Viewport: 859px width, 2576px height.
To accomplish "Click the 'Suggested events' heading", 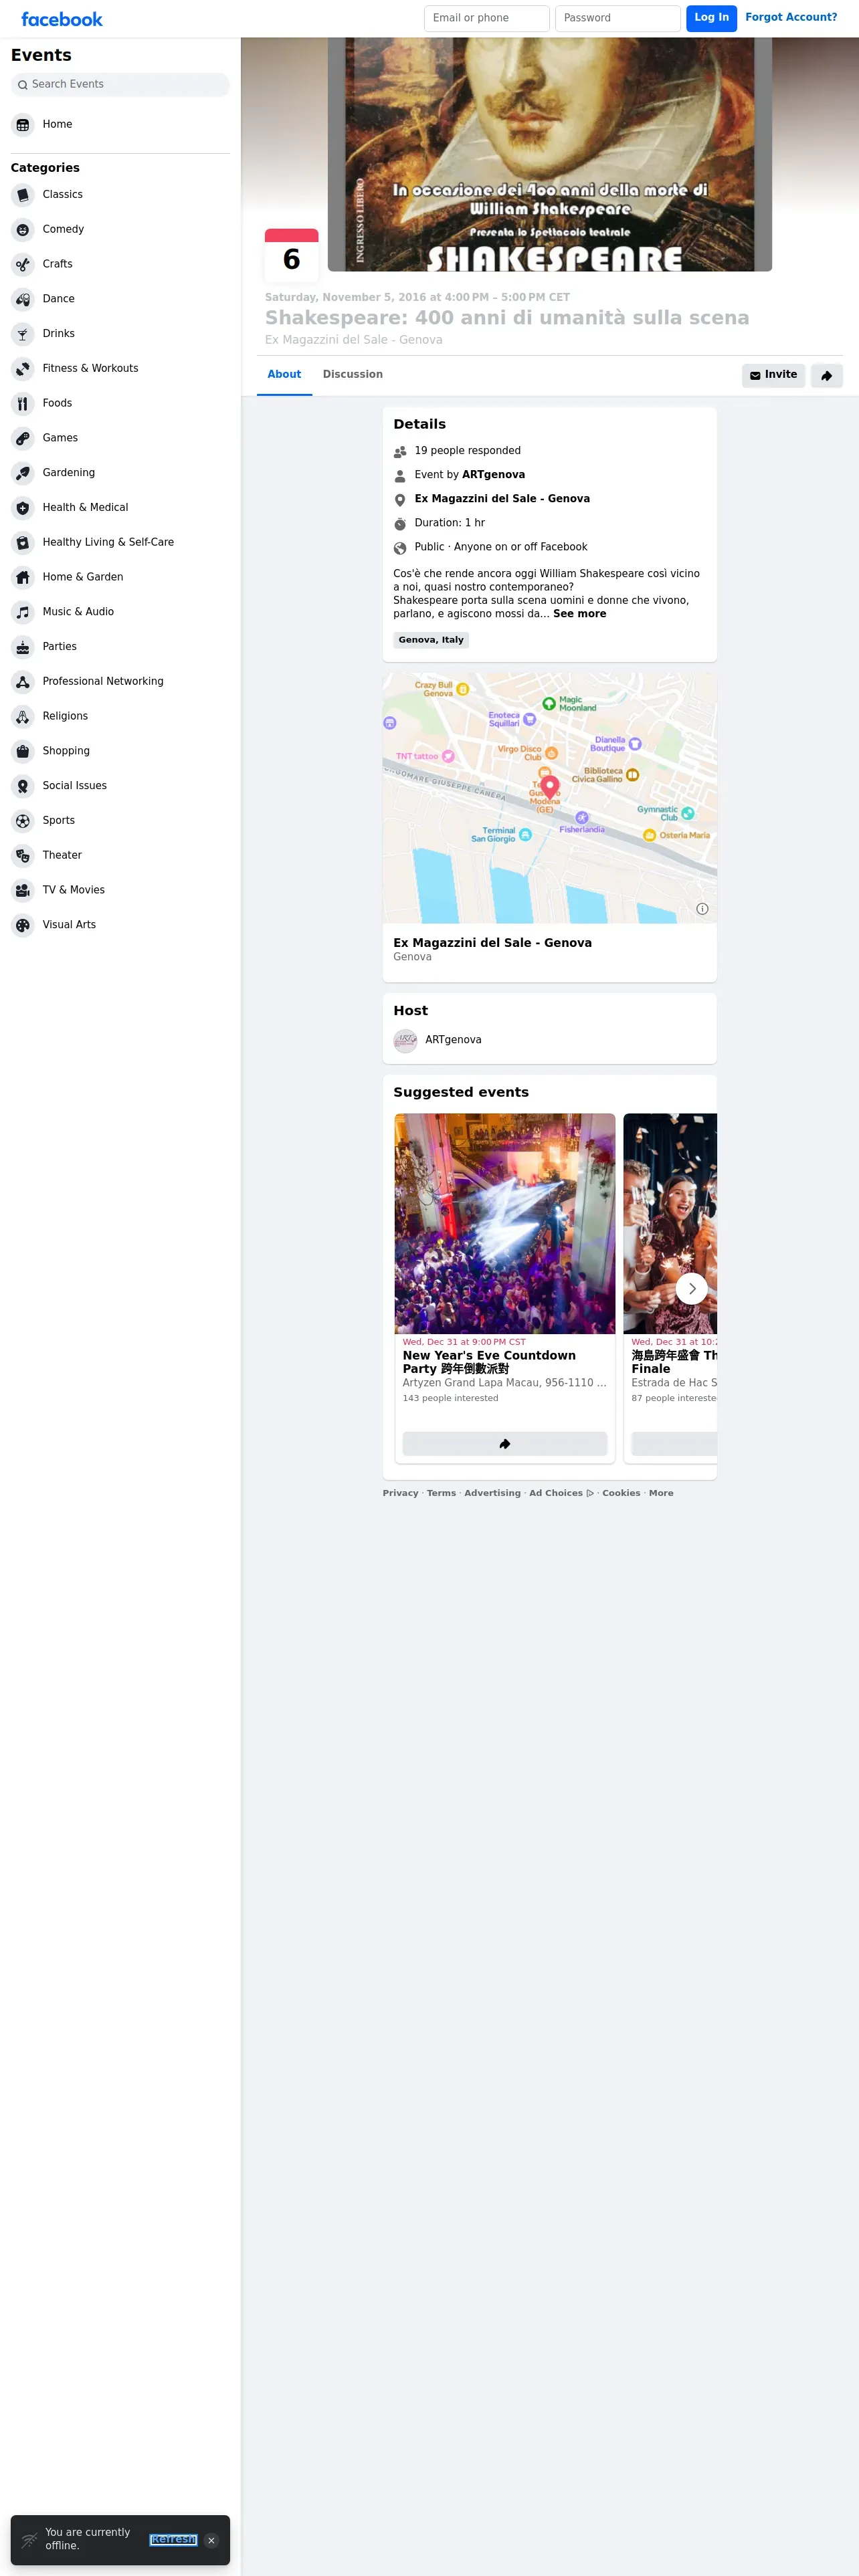I will (461, 1093).
